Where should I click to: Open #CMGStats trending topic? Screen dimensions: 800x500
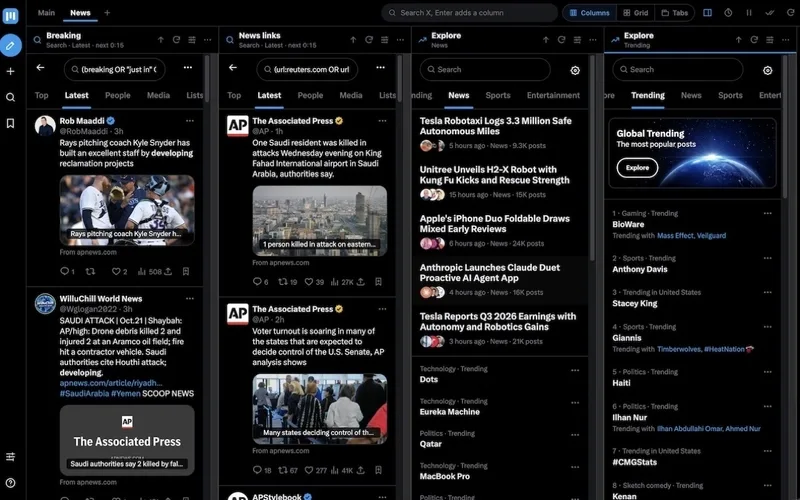[x=635, y=462]
